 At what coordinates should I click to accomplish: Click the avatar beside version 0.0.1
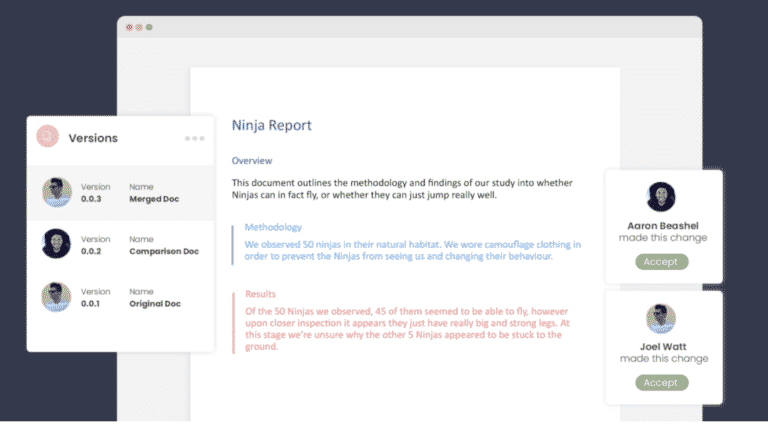tap(57, 296)
